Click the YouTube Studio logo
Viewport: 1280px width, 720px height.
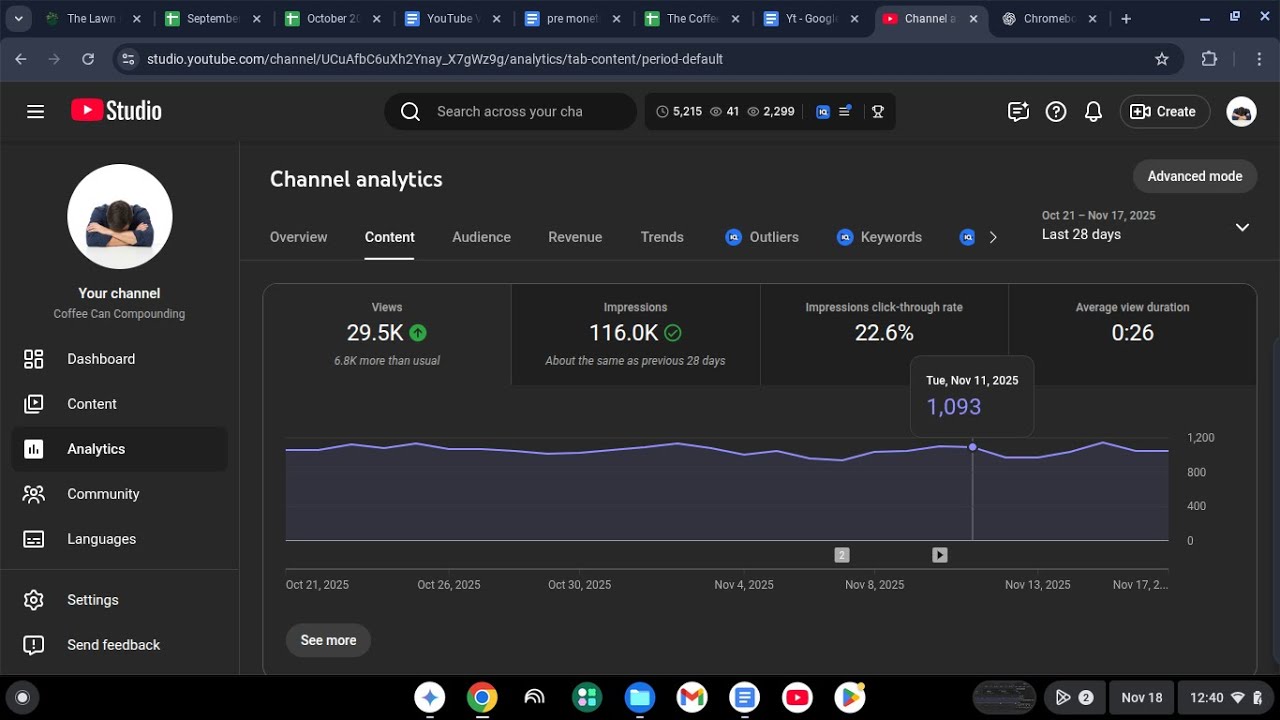[x=116, y=111]
